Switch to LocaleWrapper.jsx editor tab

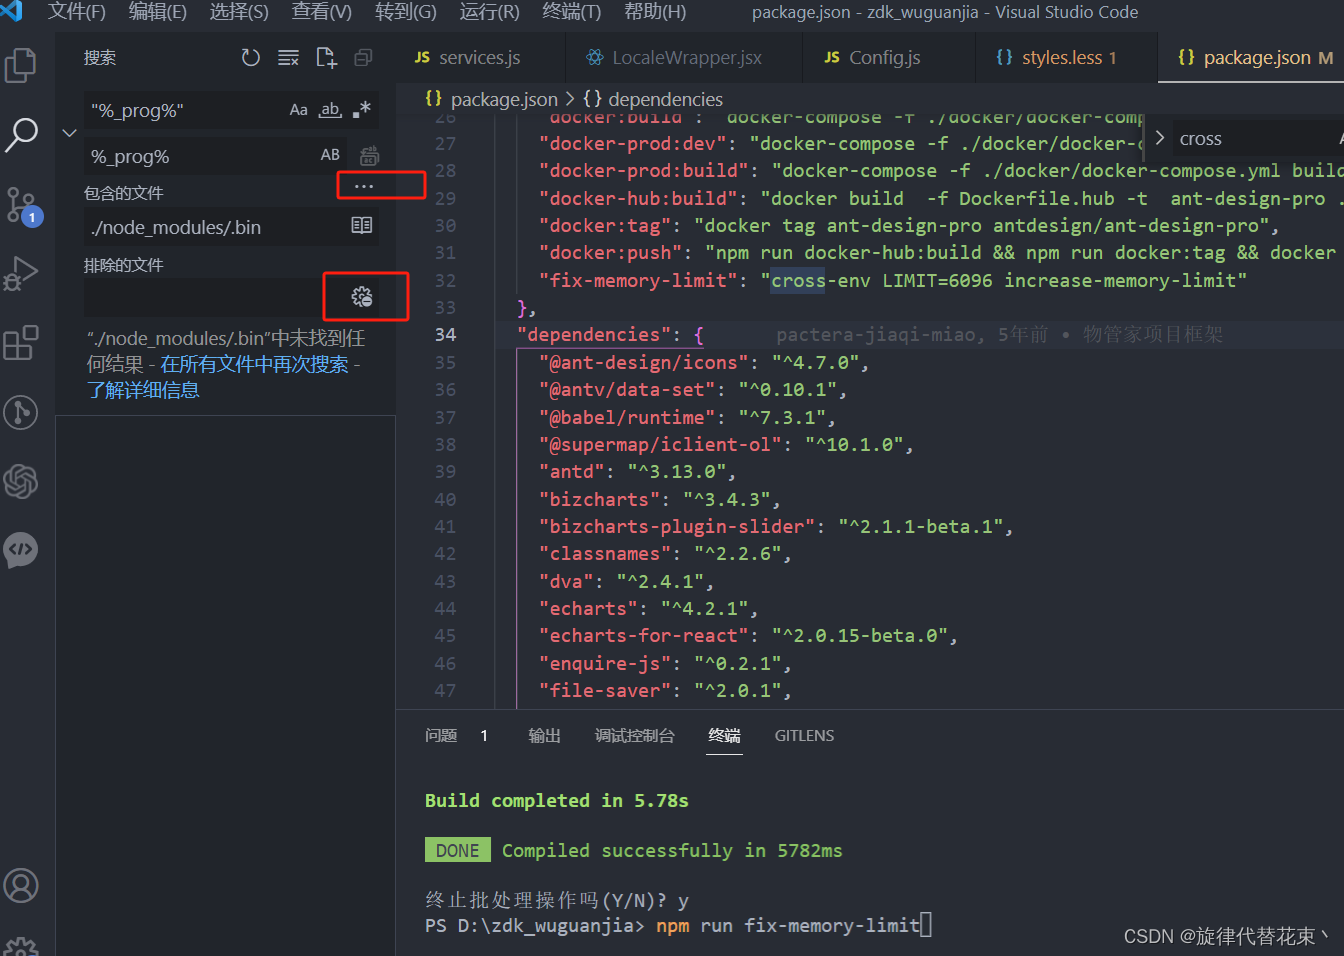pyautogui.click(x=684, y=57)
